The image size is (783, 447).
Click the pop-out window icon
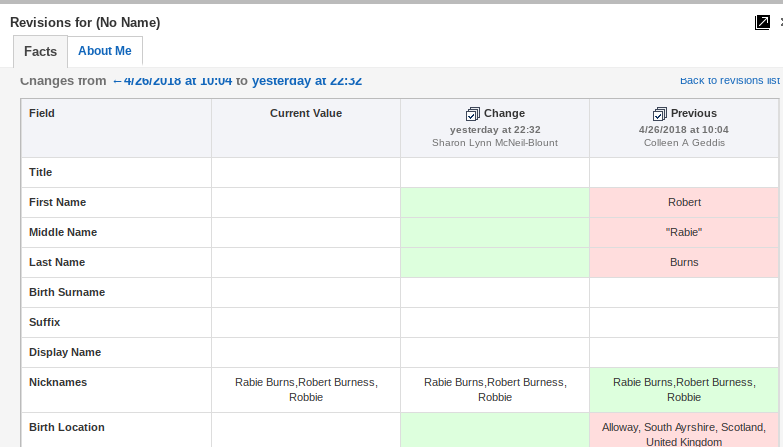(x=762, y=22)
